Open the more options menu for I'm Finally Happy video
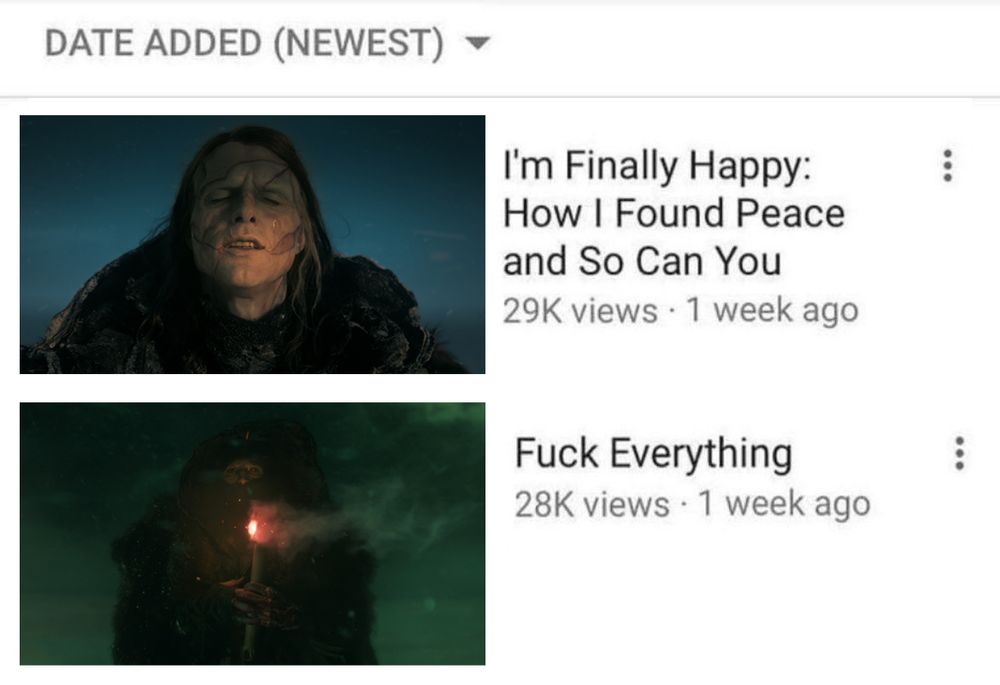1000x685 pixels. click(x=948, y=165)
